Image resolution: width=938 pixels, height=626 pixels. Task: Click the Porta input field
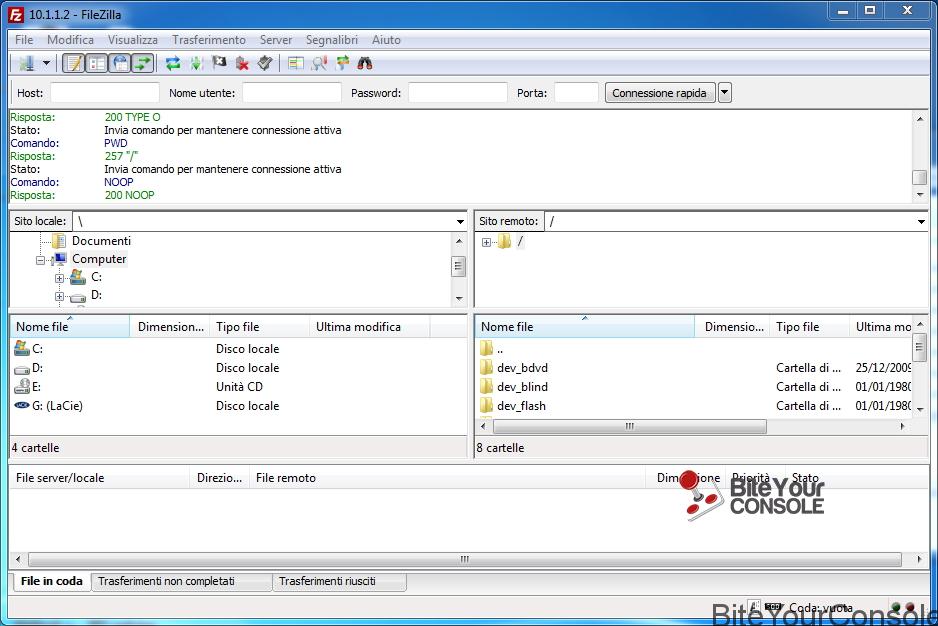click(576, 93)
